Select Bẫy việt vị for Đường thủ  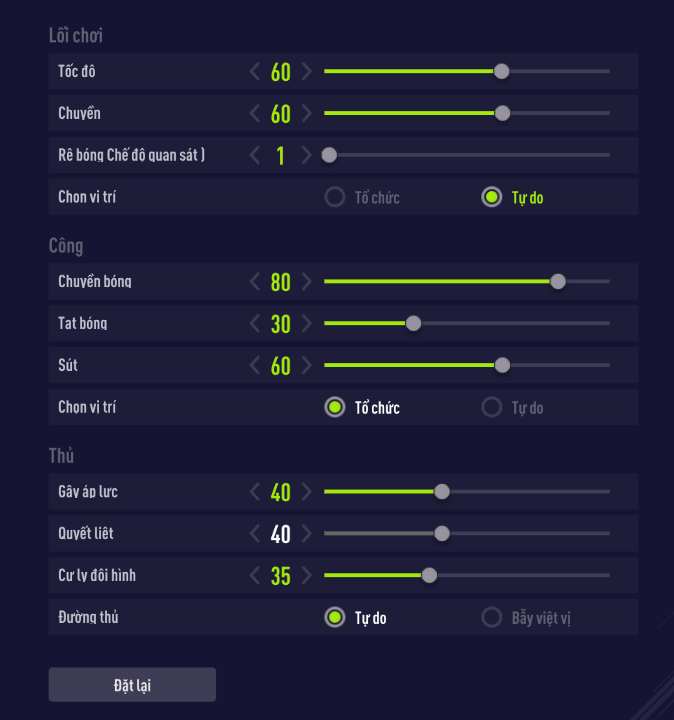(491, 617)
